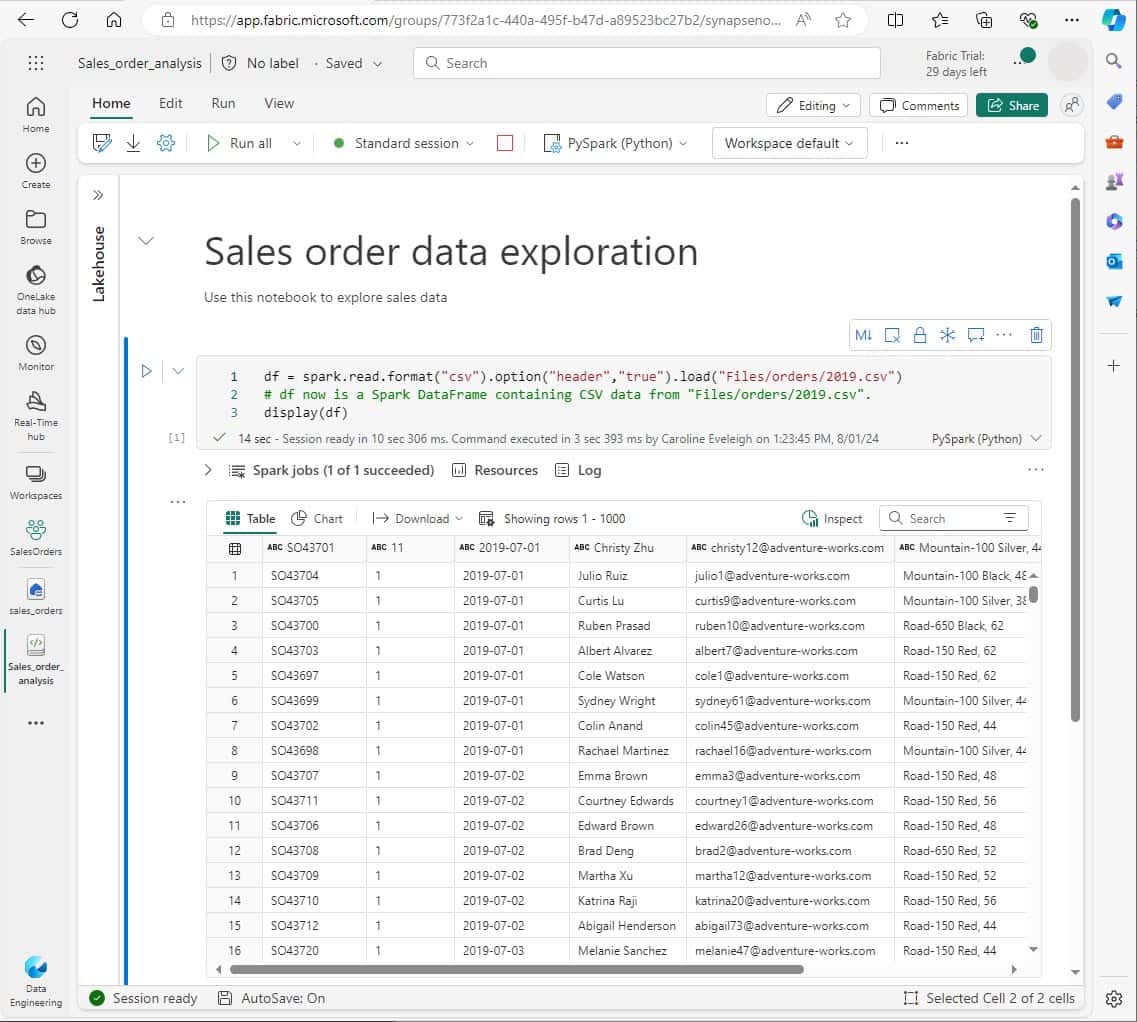Open the Workspace default environment dropdown
Screen dimensions: 1137x1022
(789, 143)
